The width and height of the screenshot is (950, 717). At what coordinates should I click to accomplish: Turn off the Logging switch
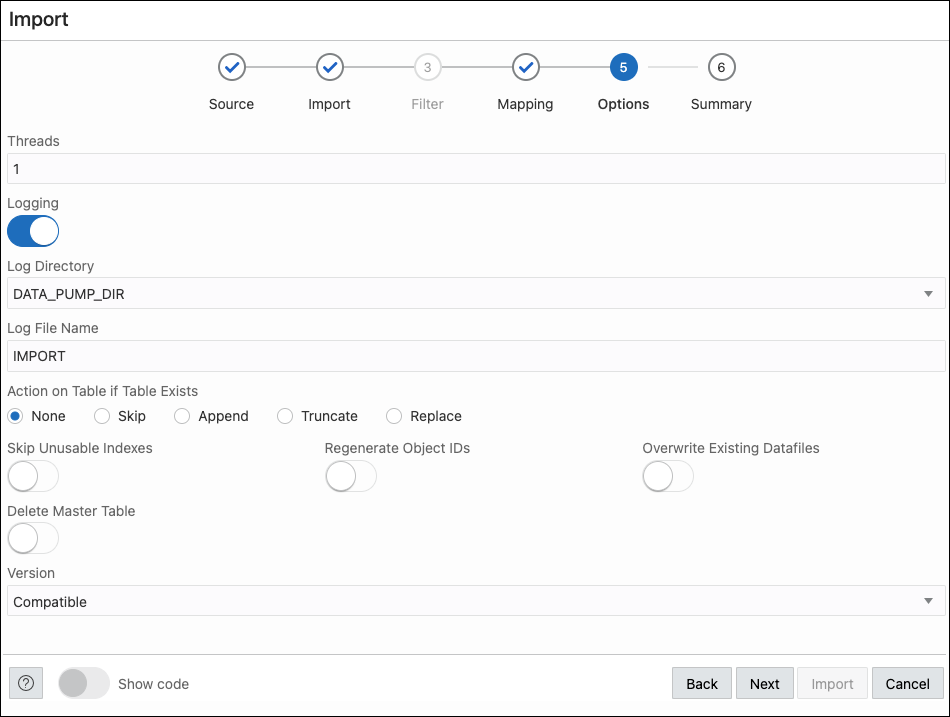coord(33,231)
